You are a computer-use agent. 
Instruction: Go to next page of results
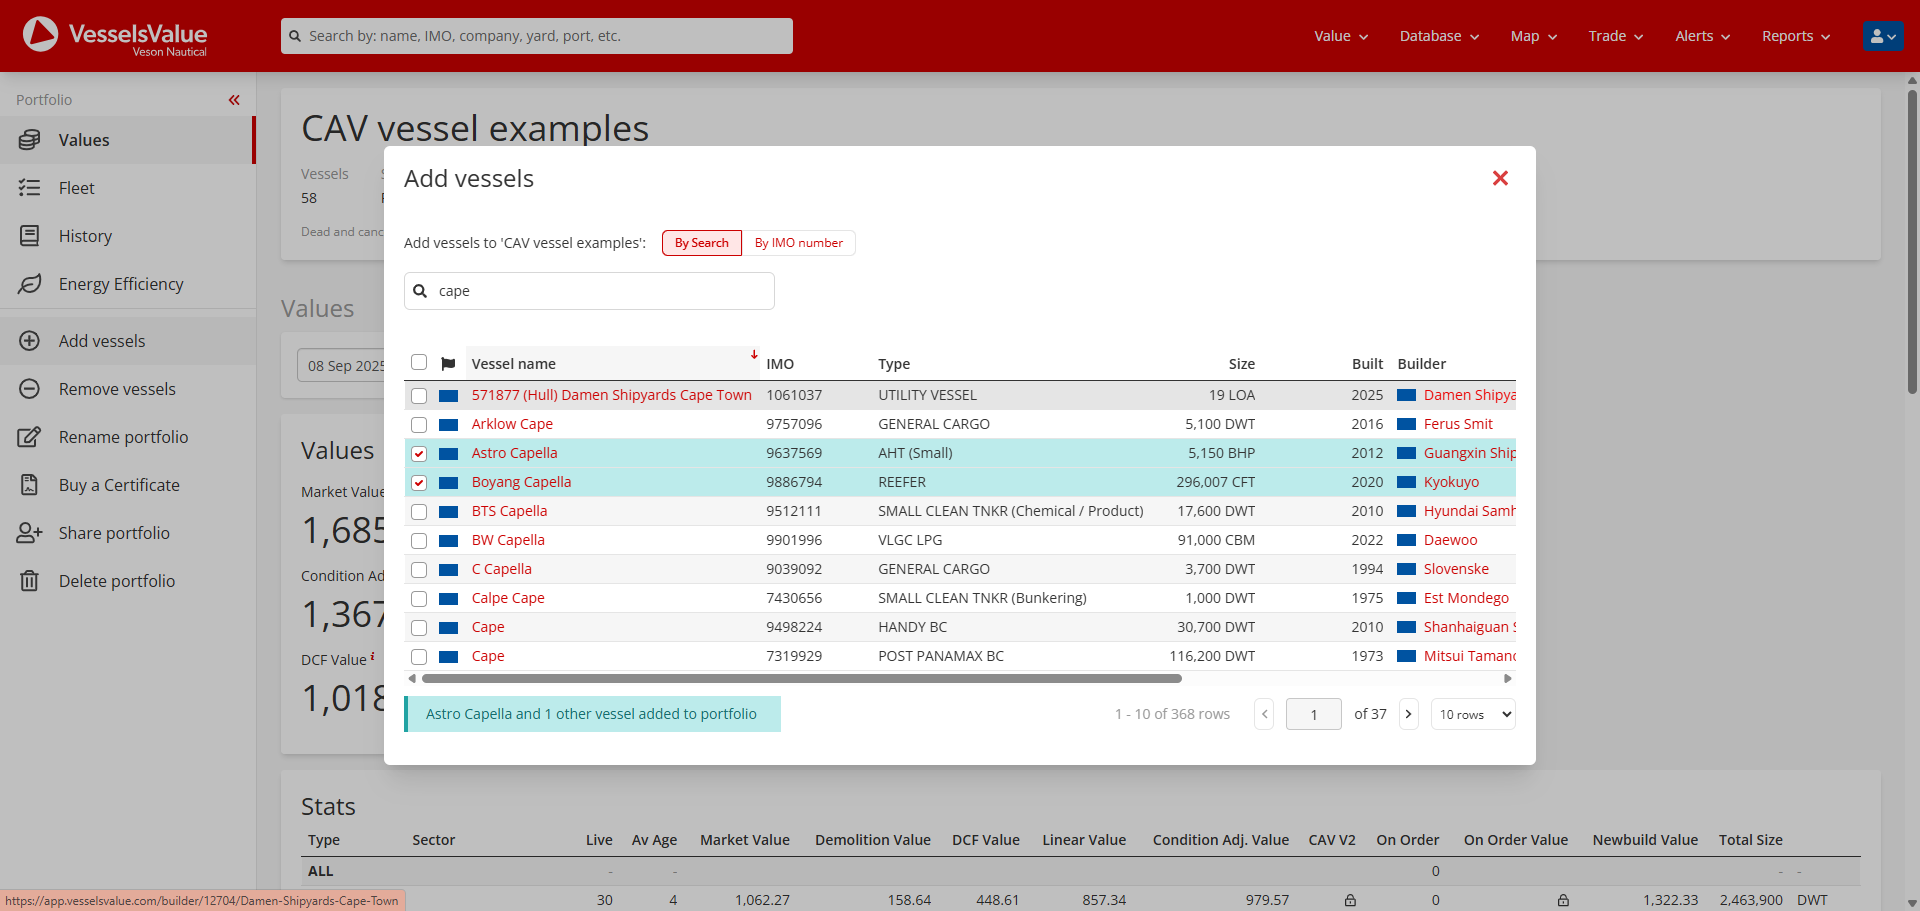click(1408, 714)
